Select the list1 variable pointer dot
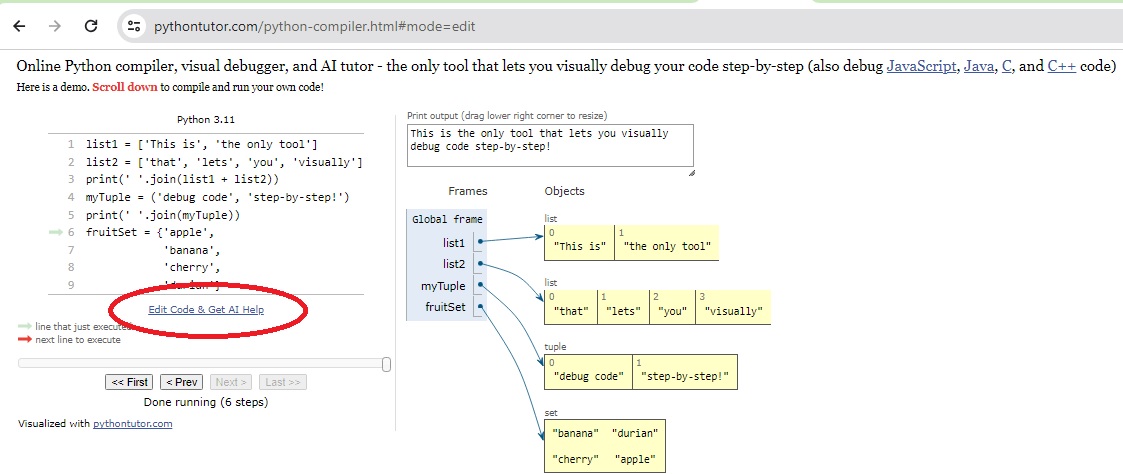This screenshot has height=474, width=1123. [480, 241]
